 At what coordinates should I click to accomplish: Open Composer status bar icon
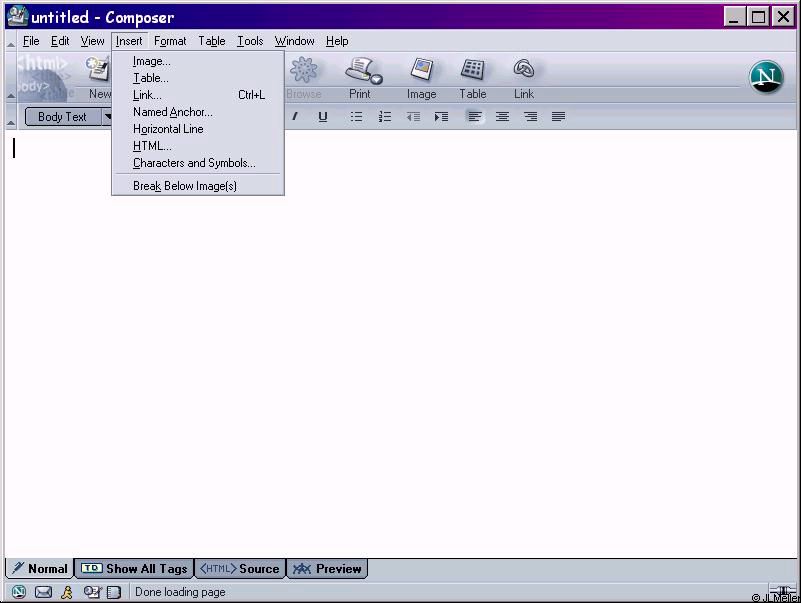[92, 592]
